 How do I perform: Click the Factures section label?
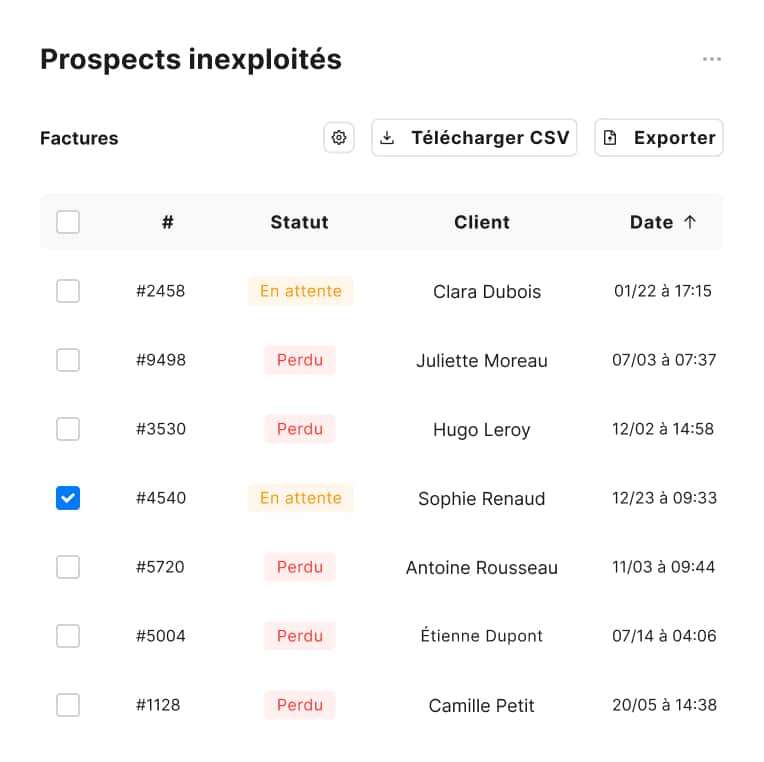[79, 138]
